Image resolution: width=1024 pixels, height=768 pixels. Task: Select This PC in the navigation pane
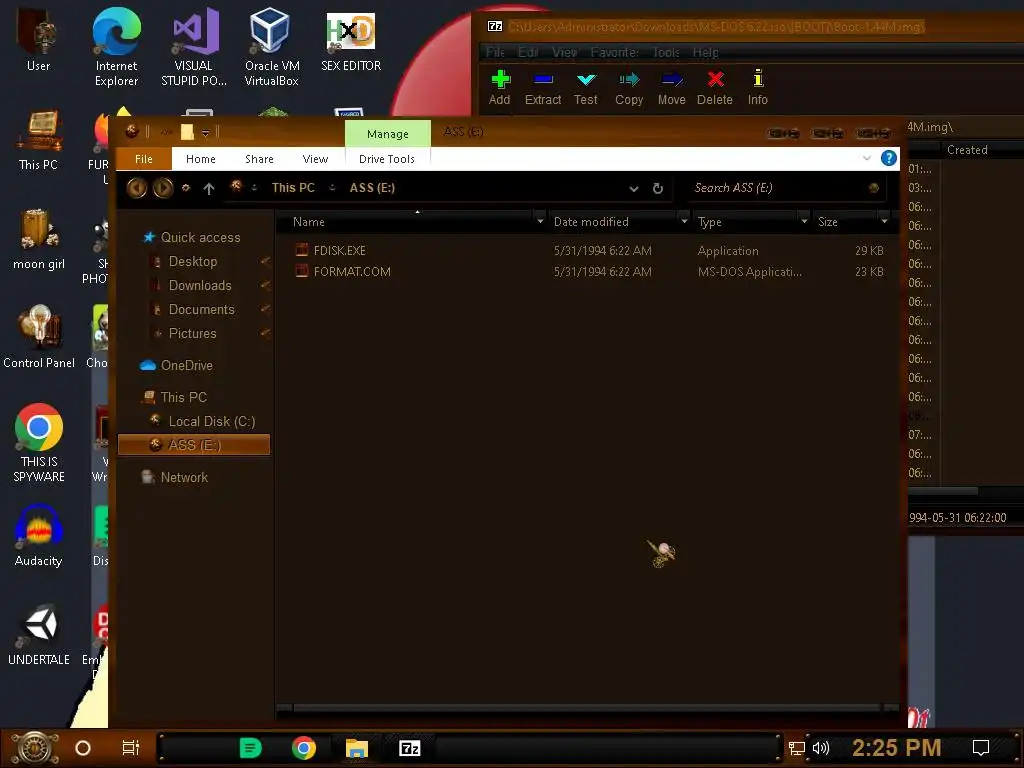[184, 397]
